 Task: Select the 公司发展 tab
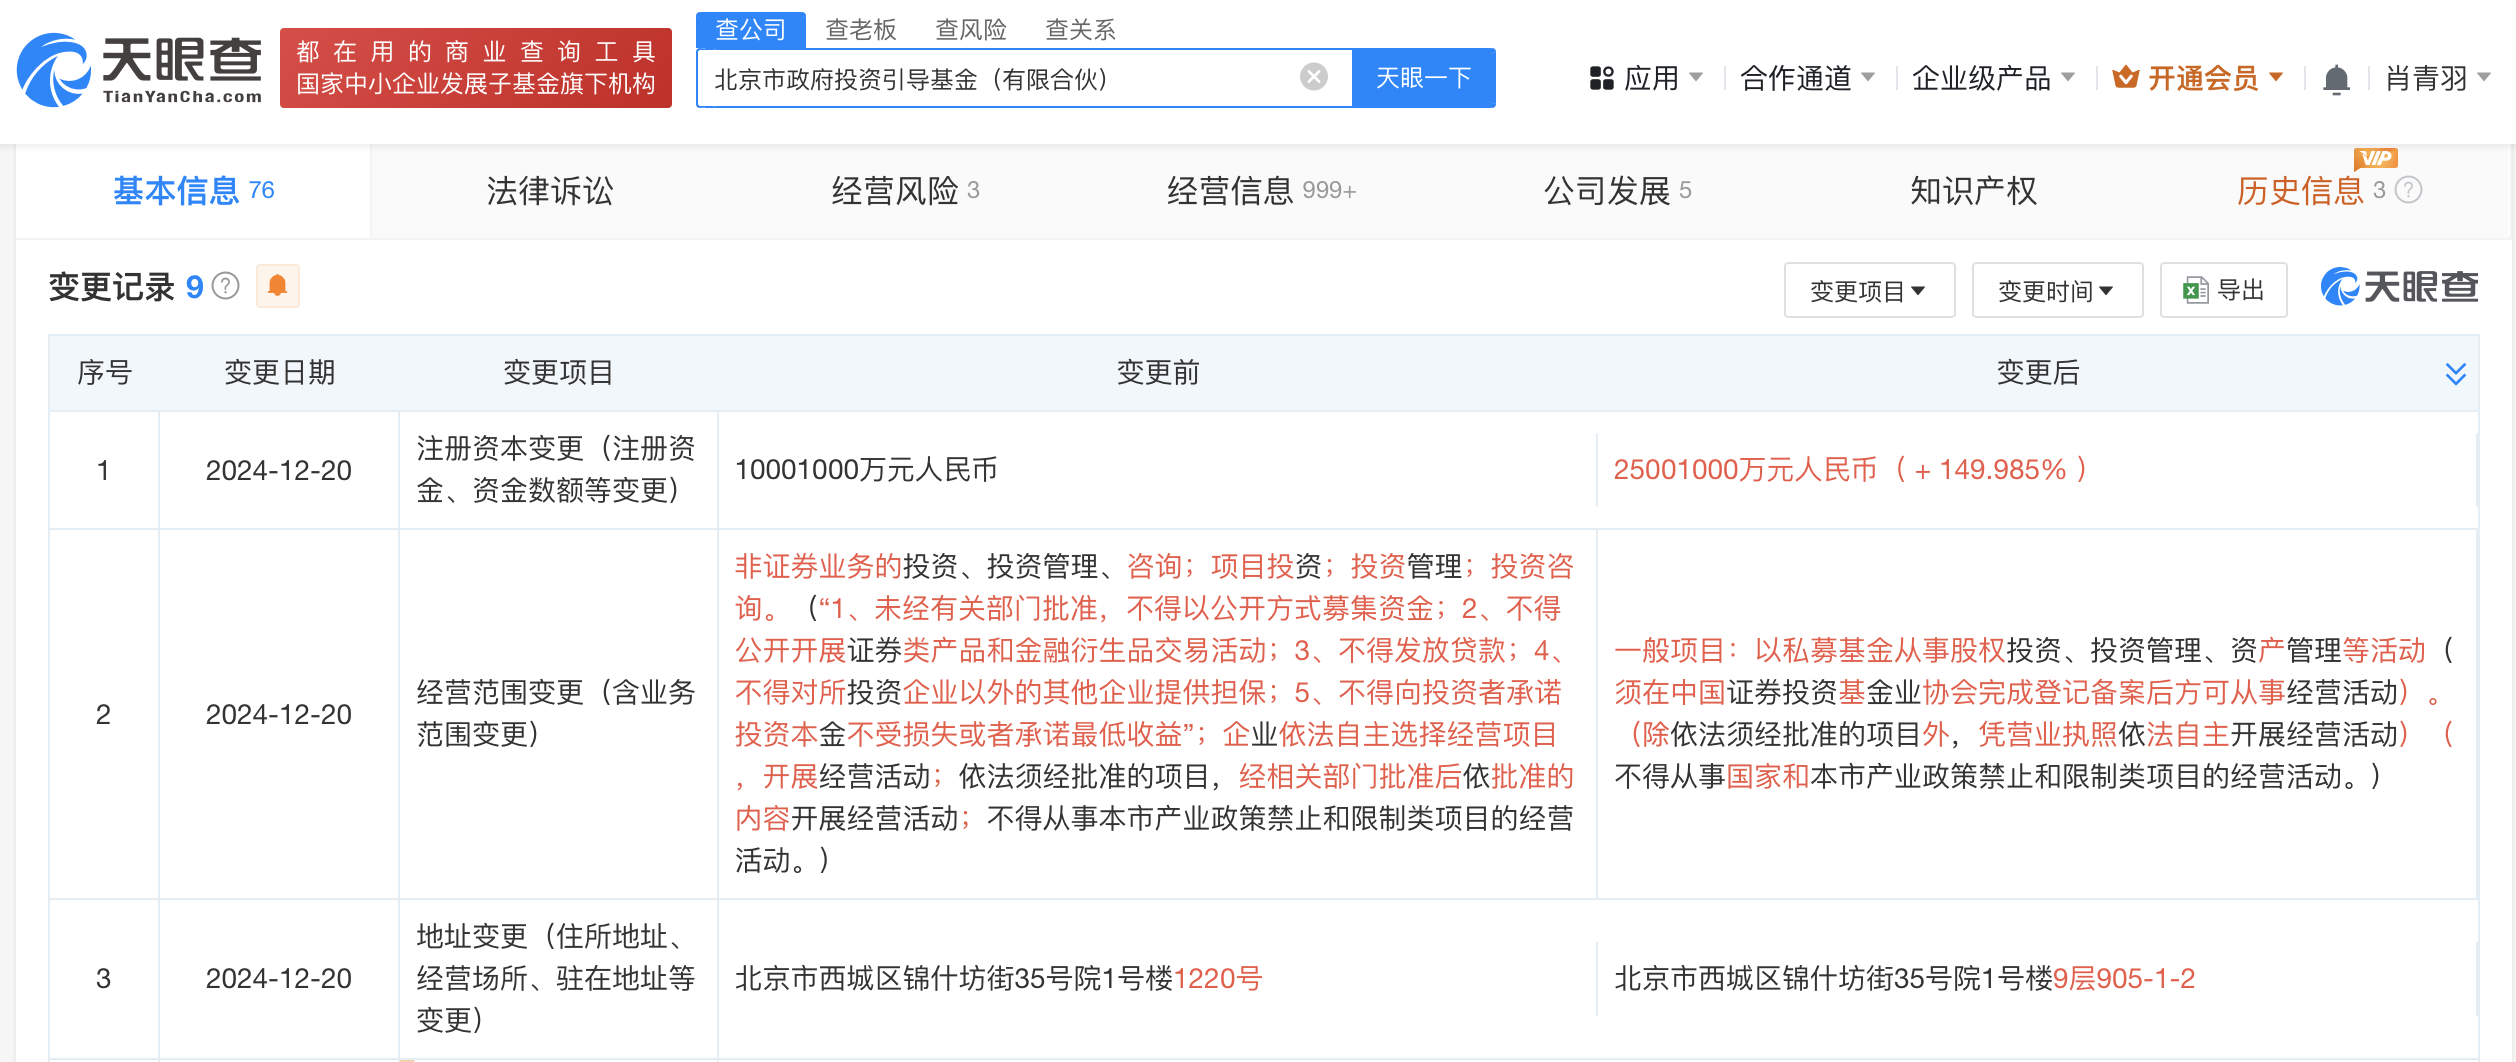(x=1617, y=190)
